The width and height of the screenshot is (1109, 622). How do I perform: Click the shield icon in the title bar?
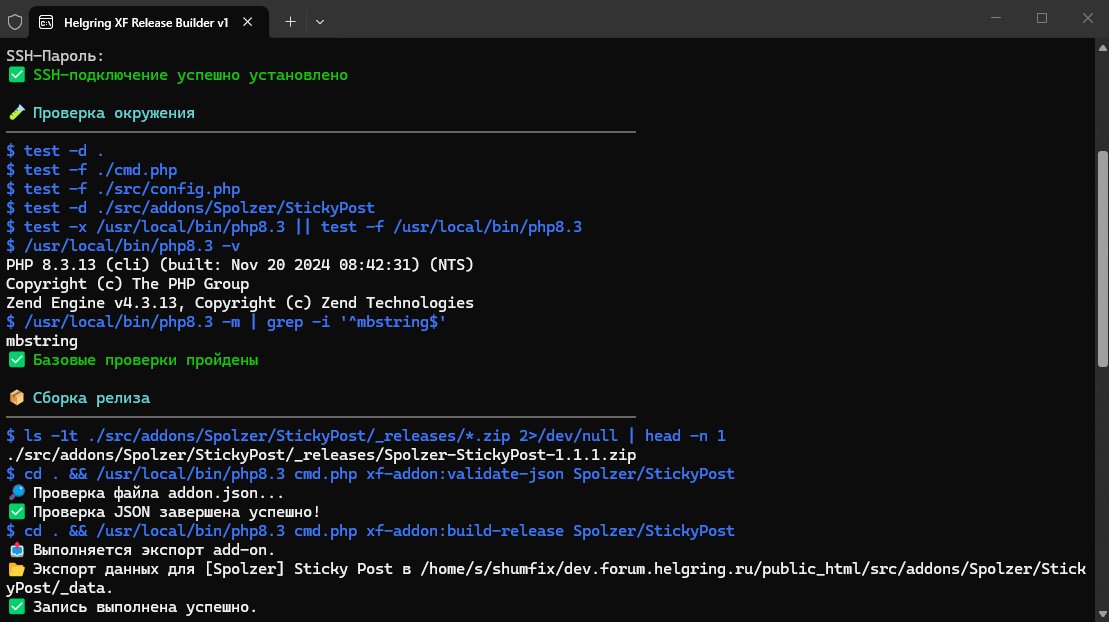point(15,22)
